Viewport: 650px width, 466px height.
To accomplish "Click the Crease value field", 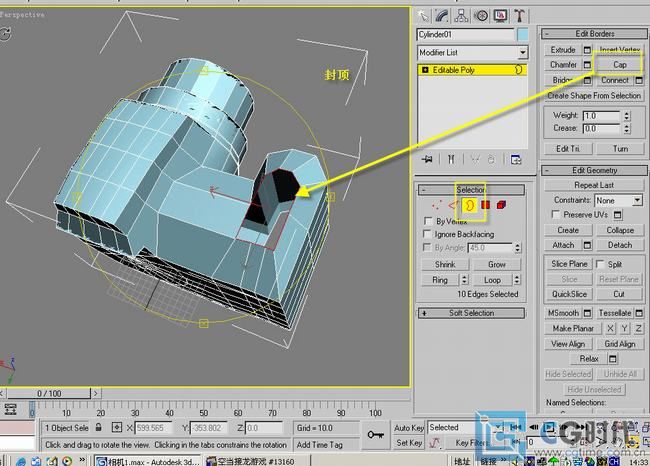I will [601, 129].
